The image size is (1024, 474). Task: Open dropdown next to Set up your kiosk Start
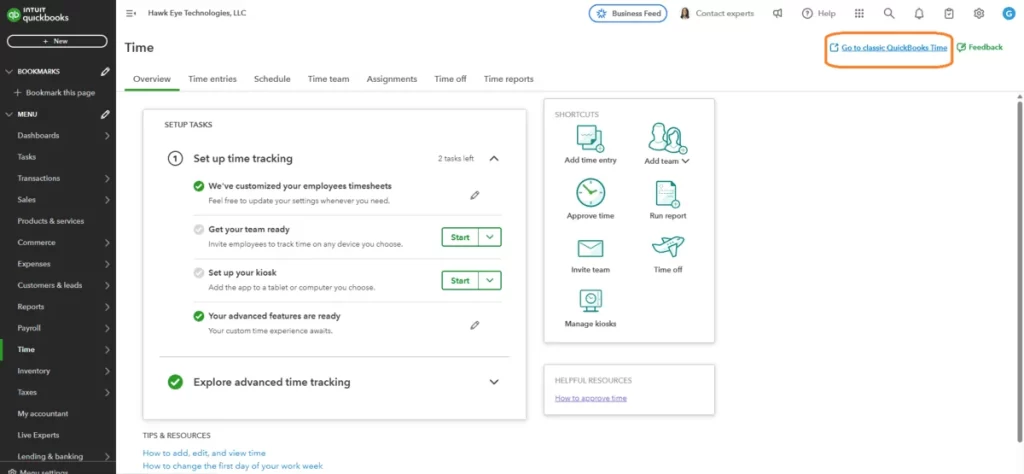pos(490,280)
